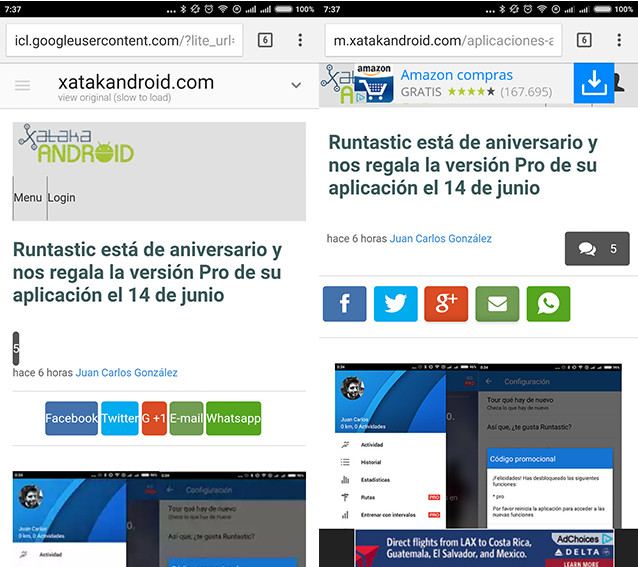
Task: Open overflow menu in left browser
Action: click(x=300, y=40)
